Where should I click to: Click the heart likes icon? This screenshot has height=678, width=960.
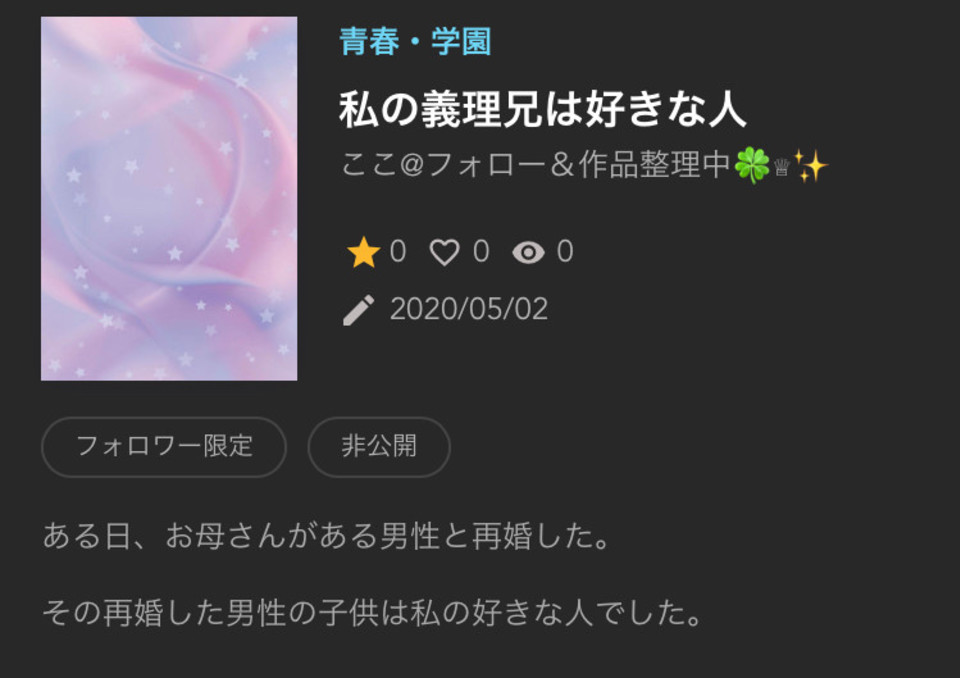pyautogui.click(x=444, y=252)
